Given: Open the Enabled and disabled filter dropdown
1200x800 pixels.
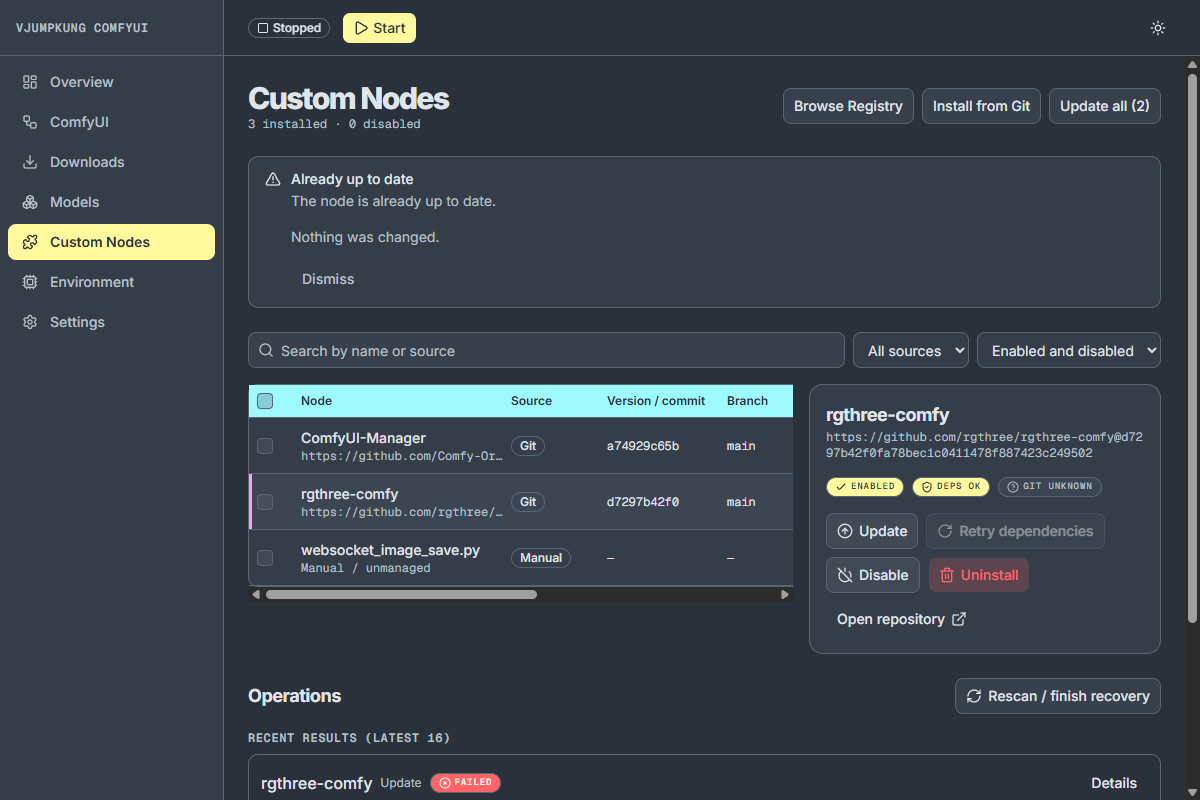Looking at the screenshot, I should pos(1069,351).
